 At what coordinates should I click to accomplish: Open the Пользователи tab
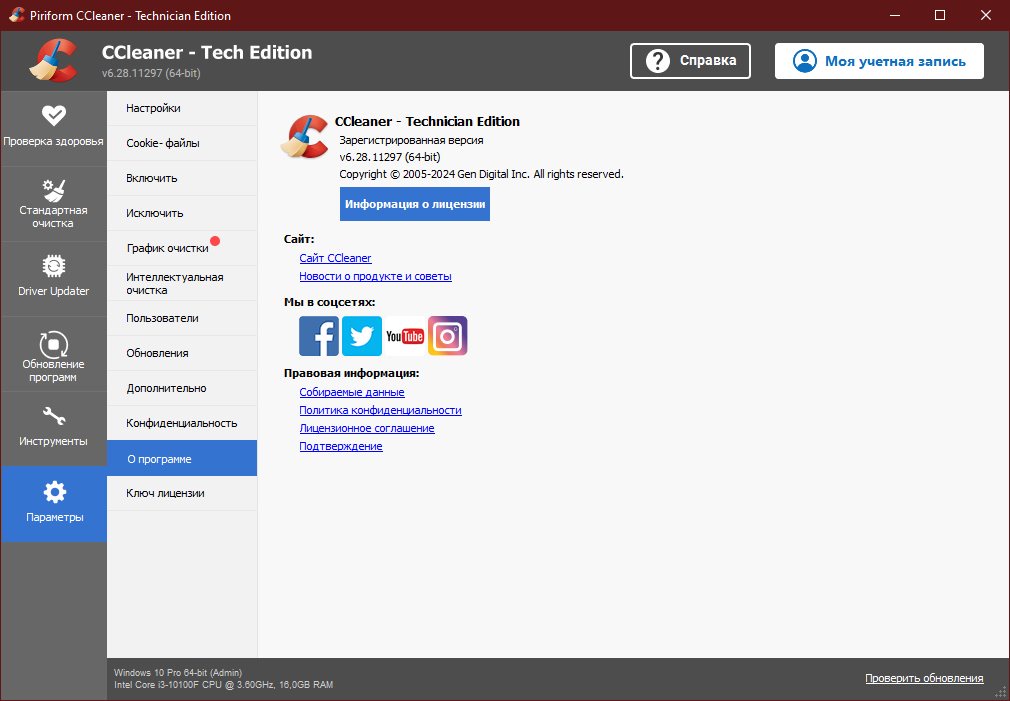point(182,318)
